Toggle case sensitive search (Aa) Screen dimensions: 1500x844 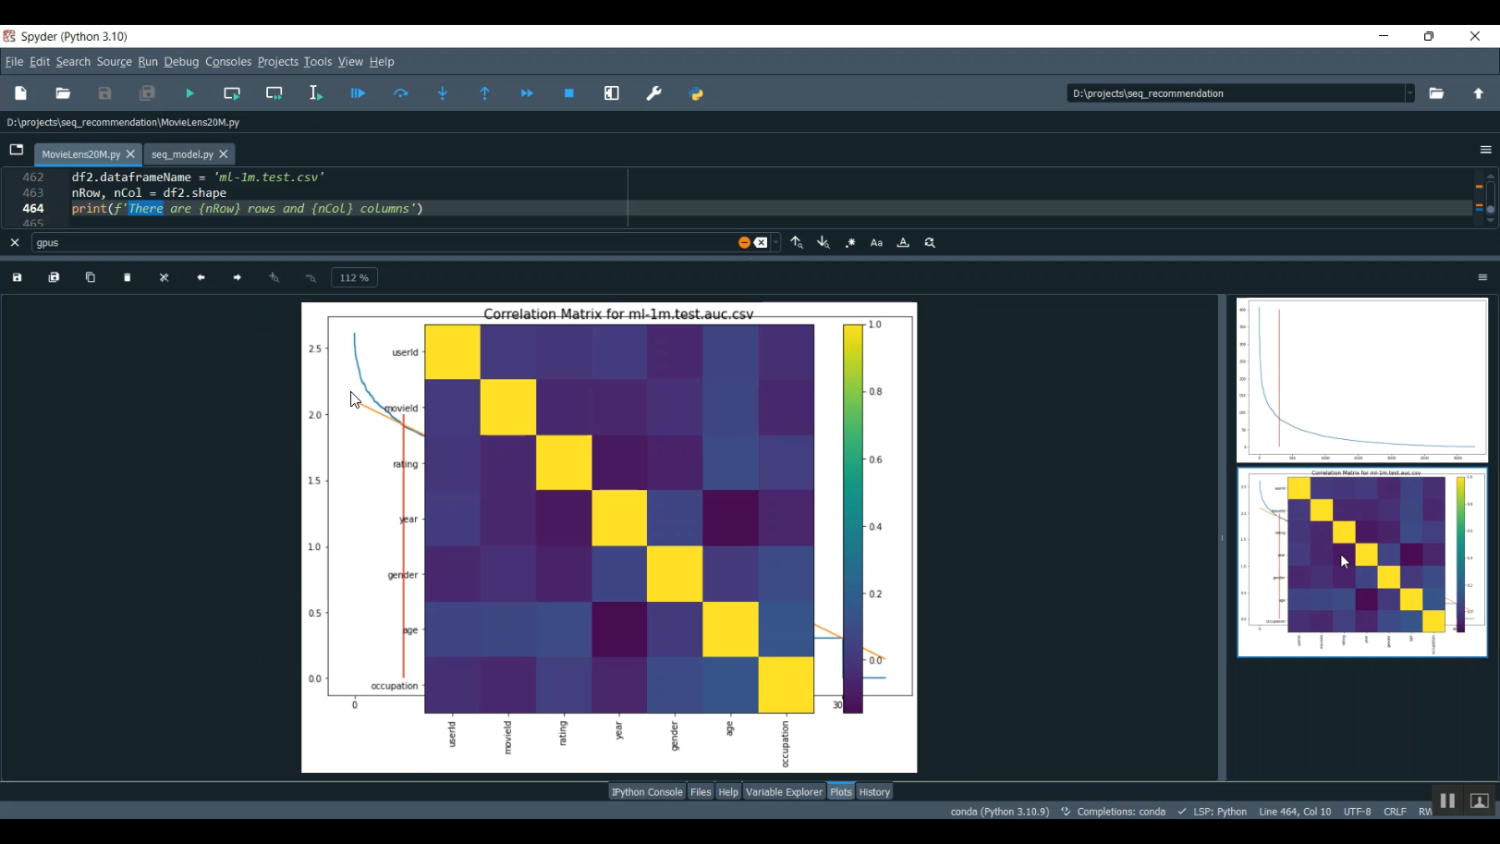click(877, 243)
